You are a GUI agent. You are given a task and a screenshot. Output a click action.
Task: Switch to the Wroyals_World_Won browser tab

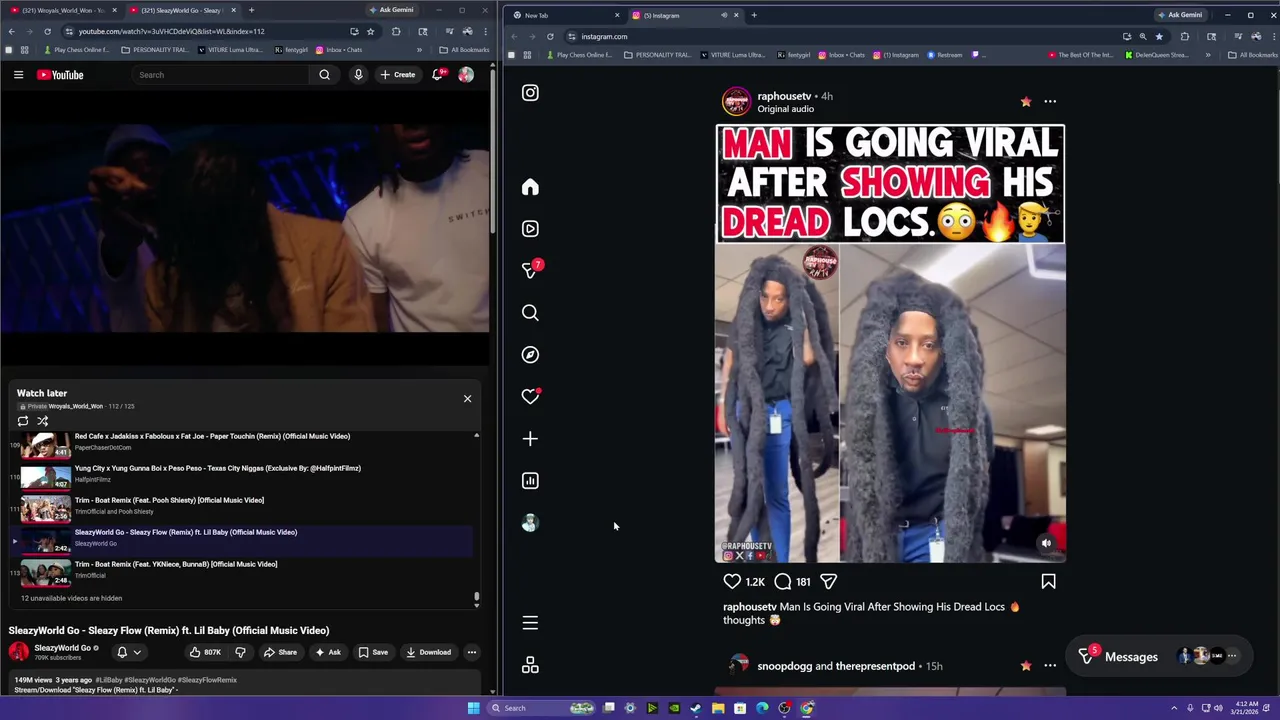tap(62, 10)
